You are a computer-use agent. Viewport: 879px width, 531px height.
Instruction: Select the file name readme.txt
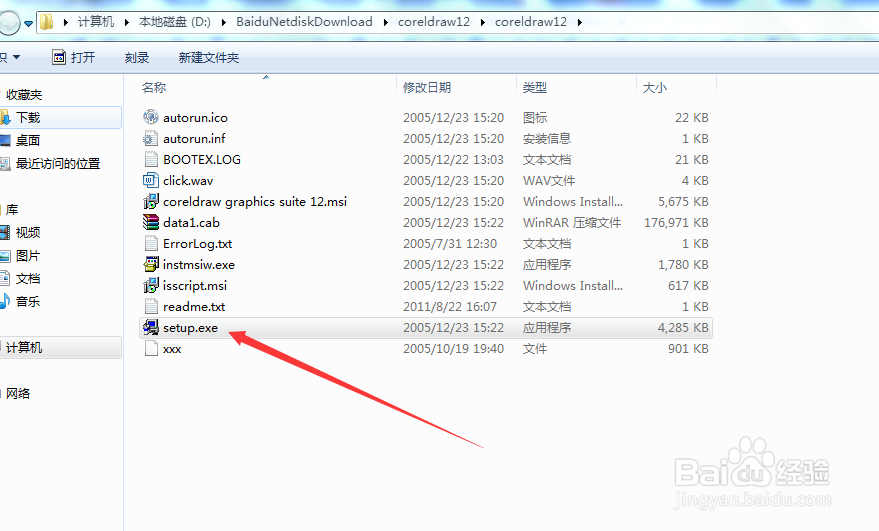(194, 307)
